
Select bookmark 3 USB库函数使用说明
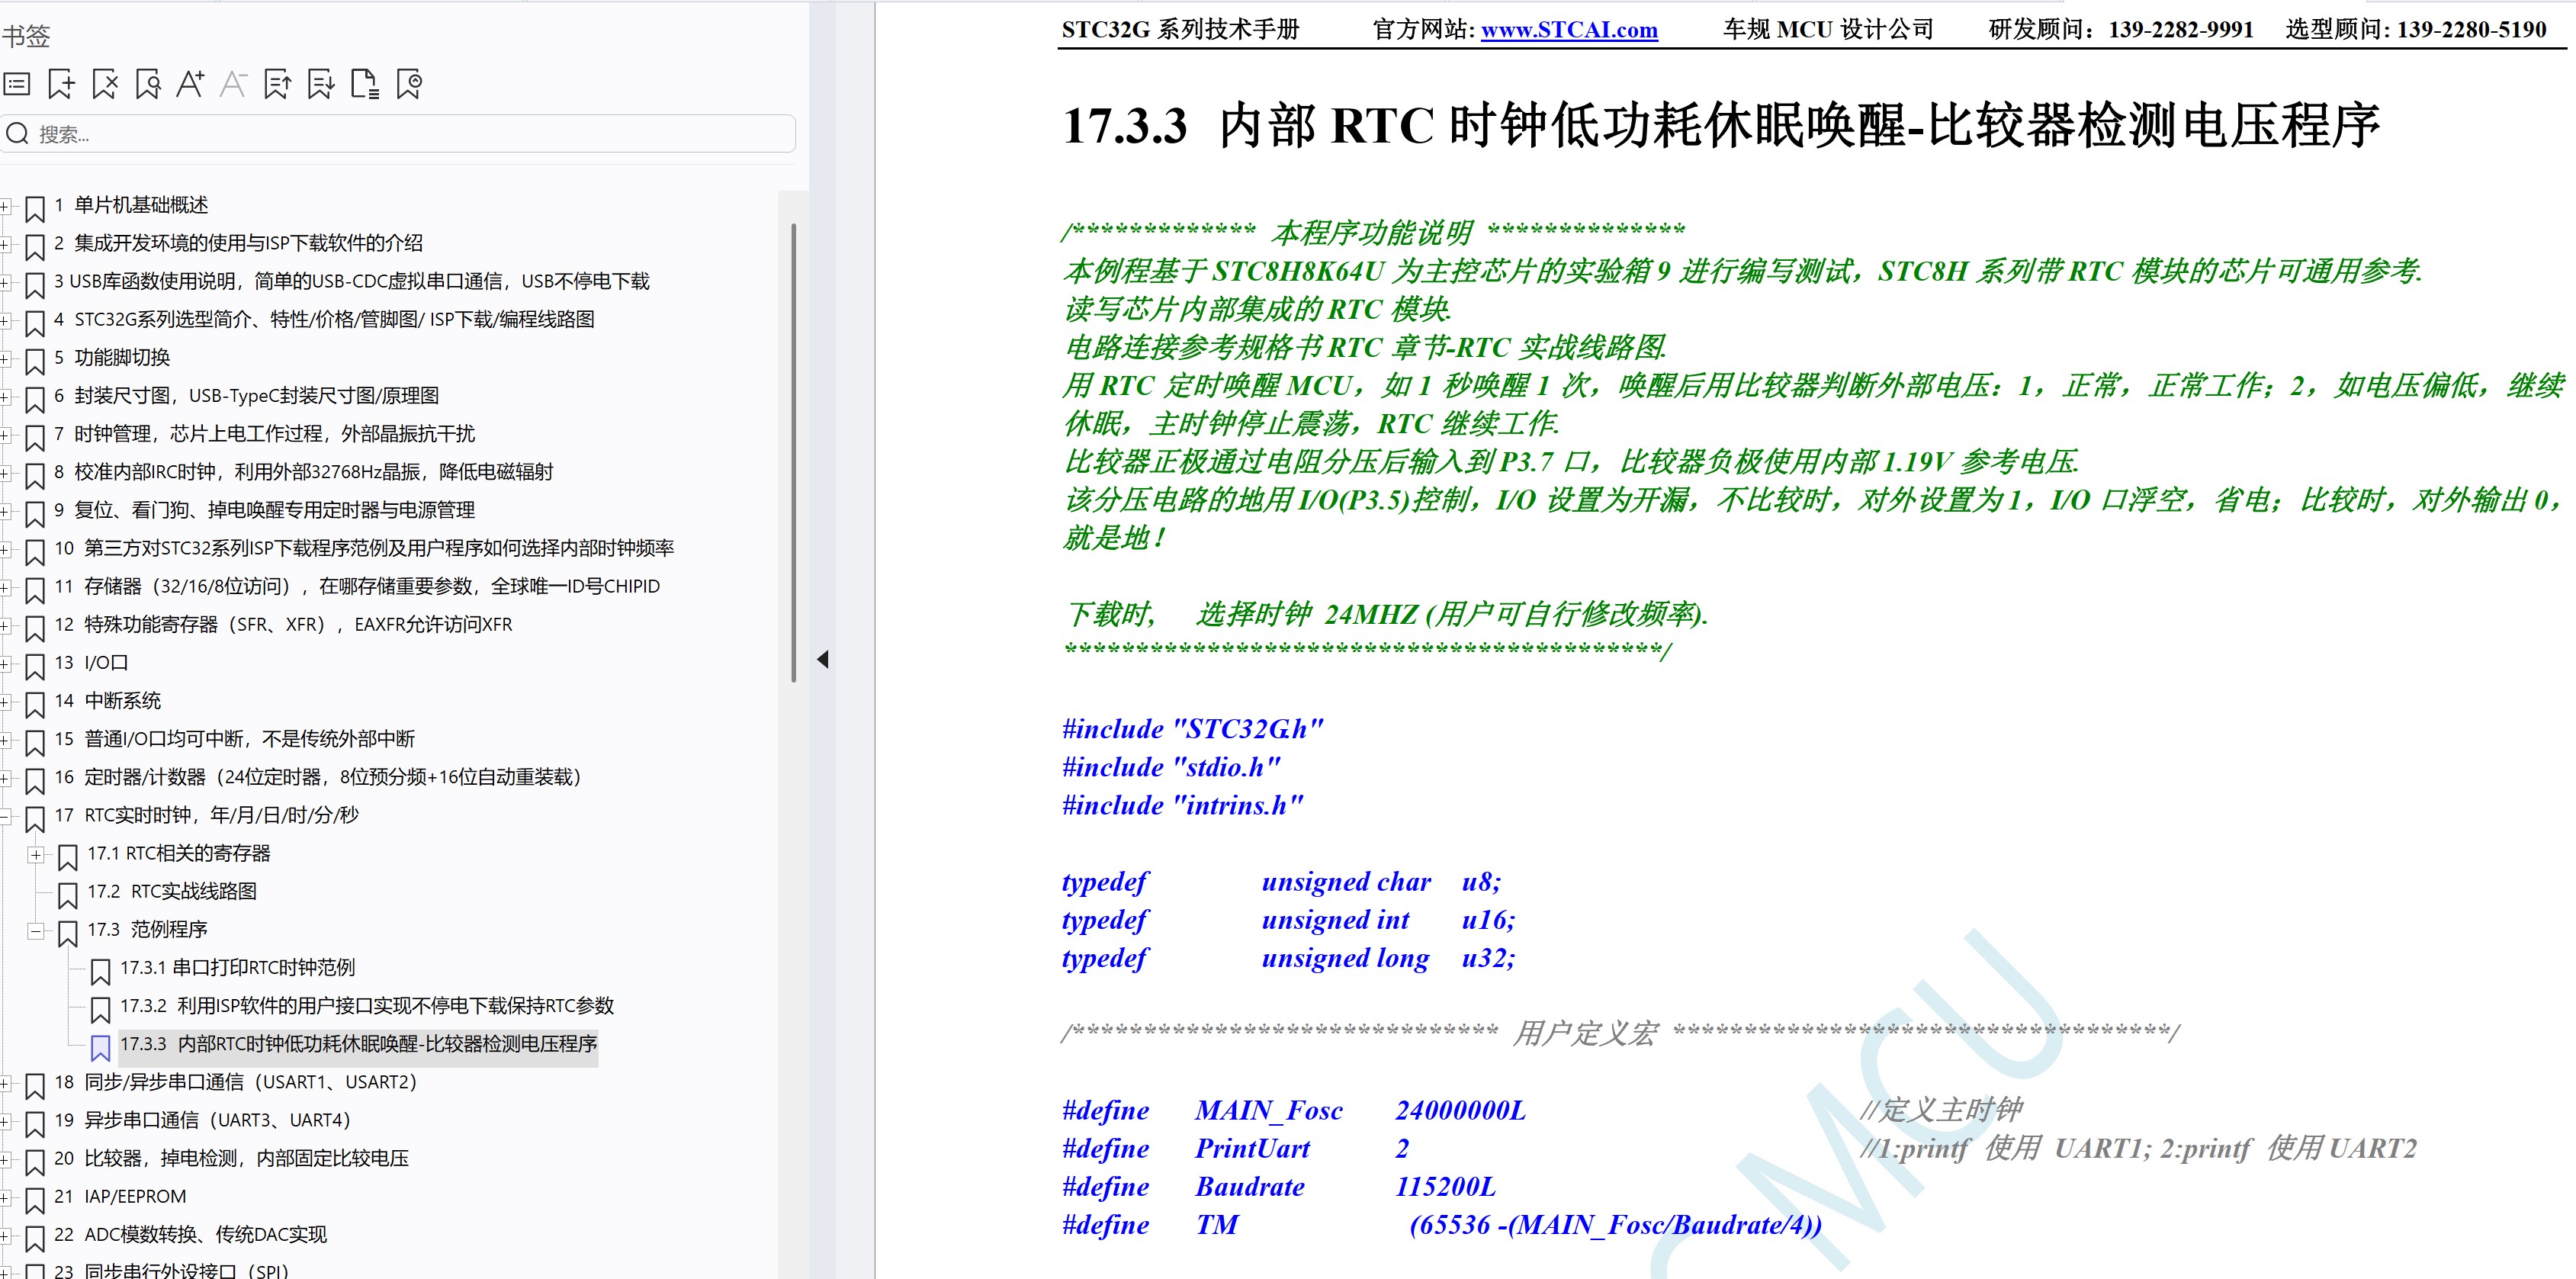coord(351,281)
